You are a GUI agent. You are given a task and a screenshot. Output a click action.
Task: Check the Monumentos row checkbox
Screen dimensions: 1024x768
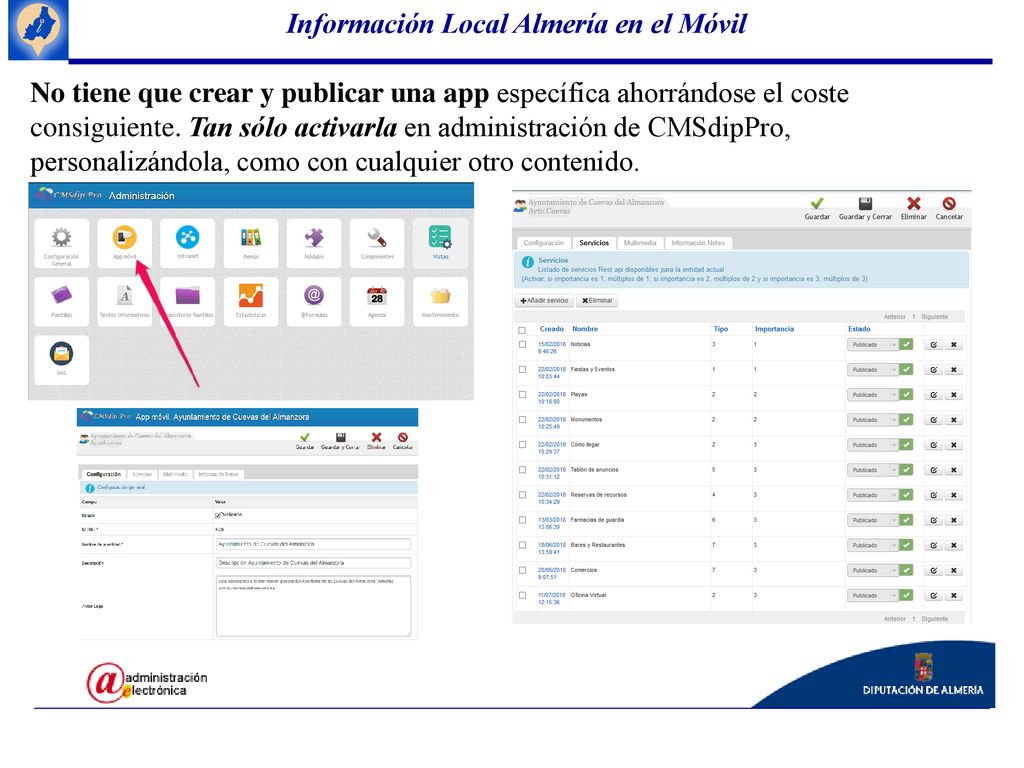click(x=522, y=419)
